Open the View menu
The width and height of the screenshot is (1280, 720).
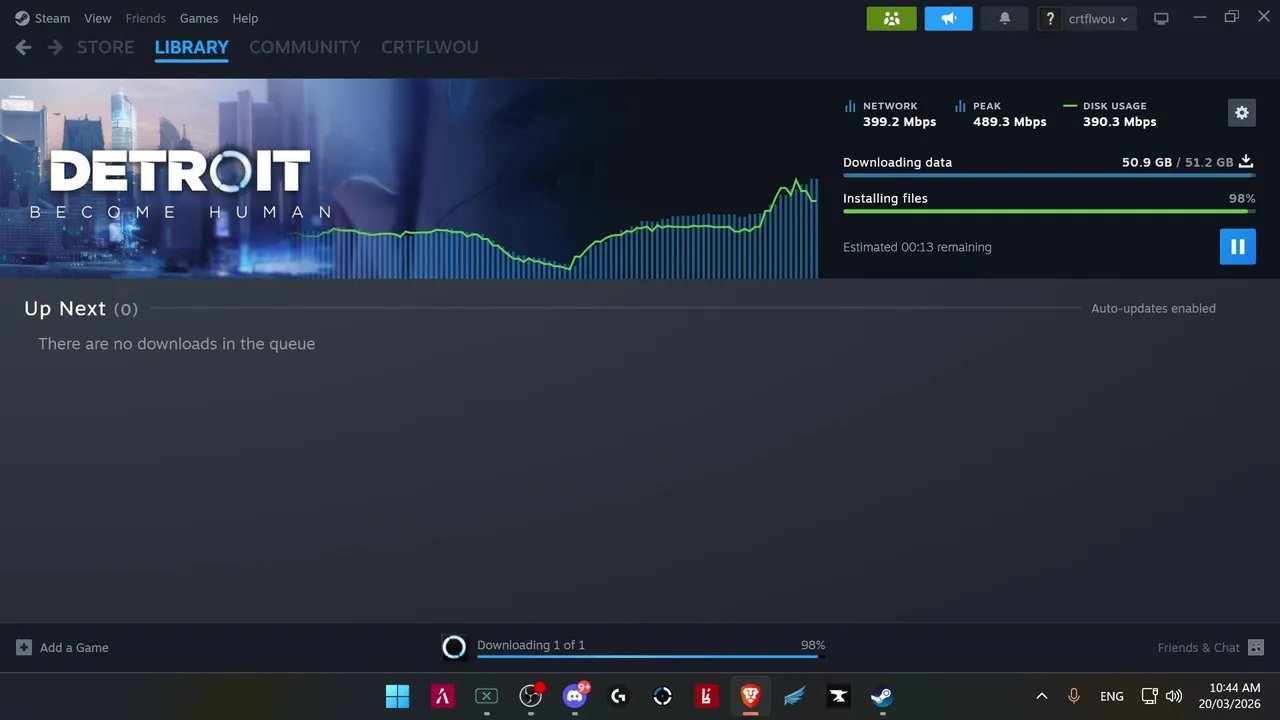coord(98,18)
